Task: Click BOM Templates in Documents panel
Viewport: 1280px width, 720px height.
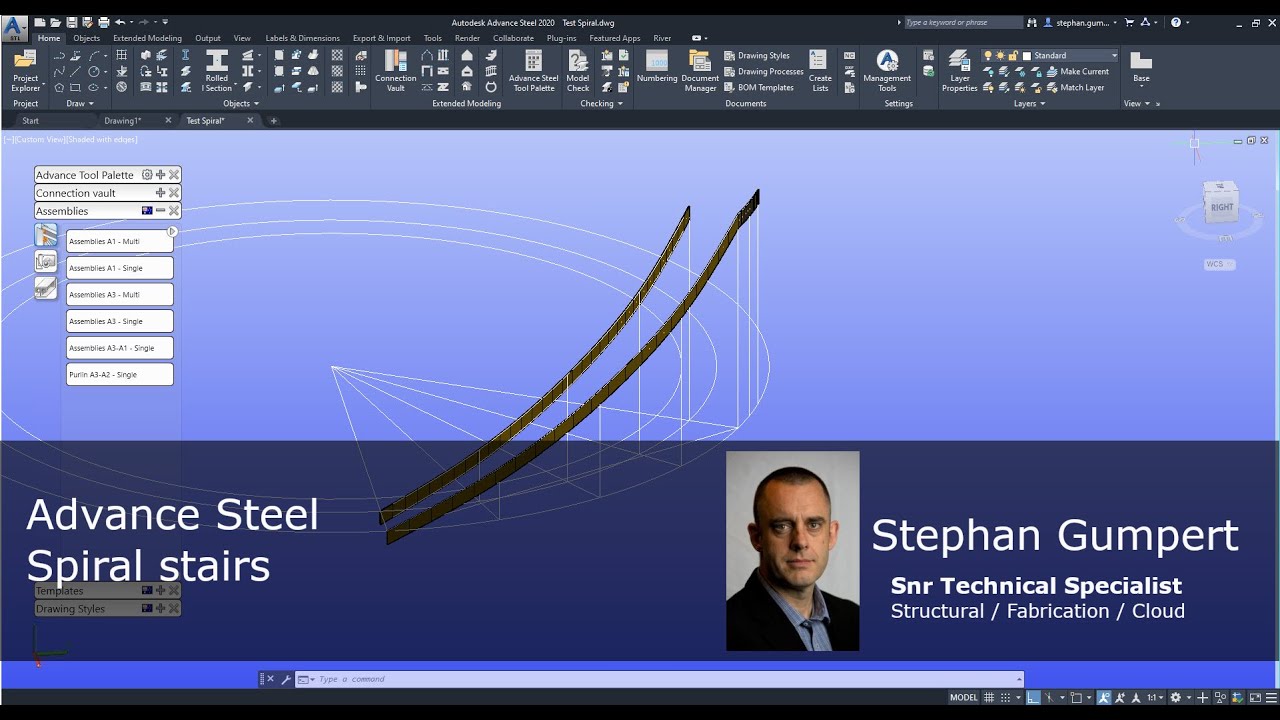Action: tap(759, 87)
